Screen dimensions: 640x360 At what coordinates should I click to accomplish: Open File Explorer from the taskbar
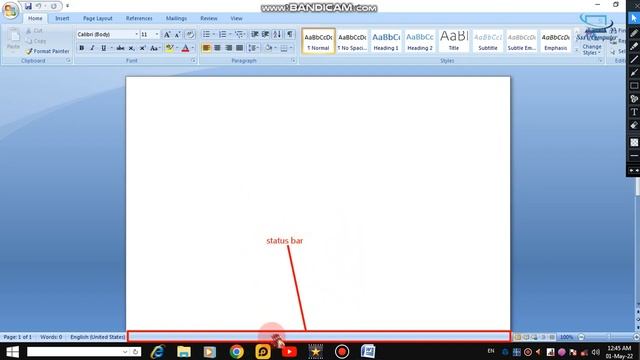[x=184, y=352]
